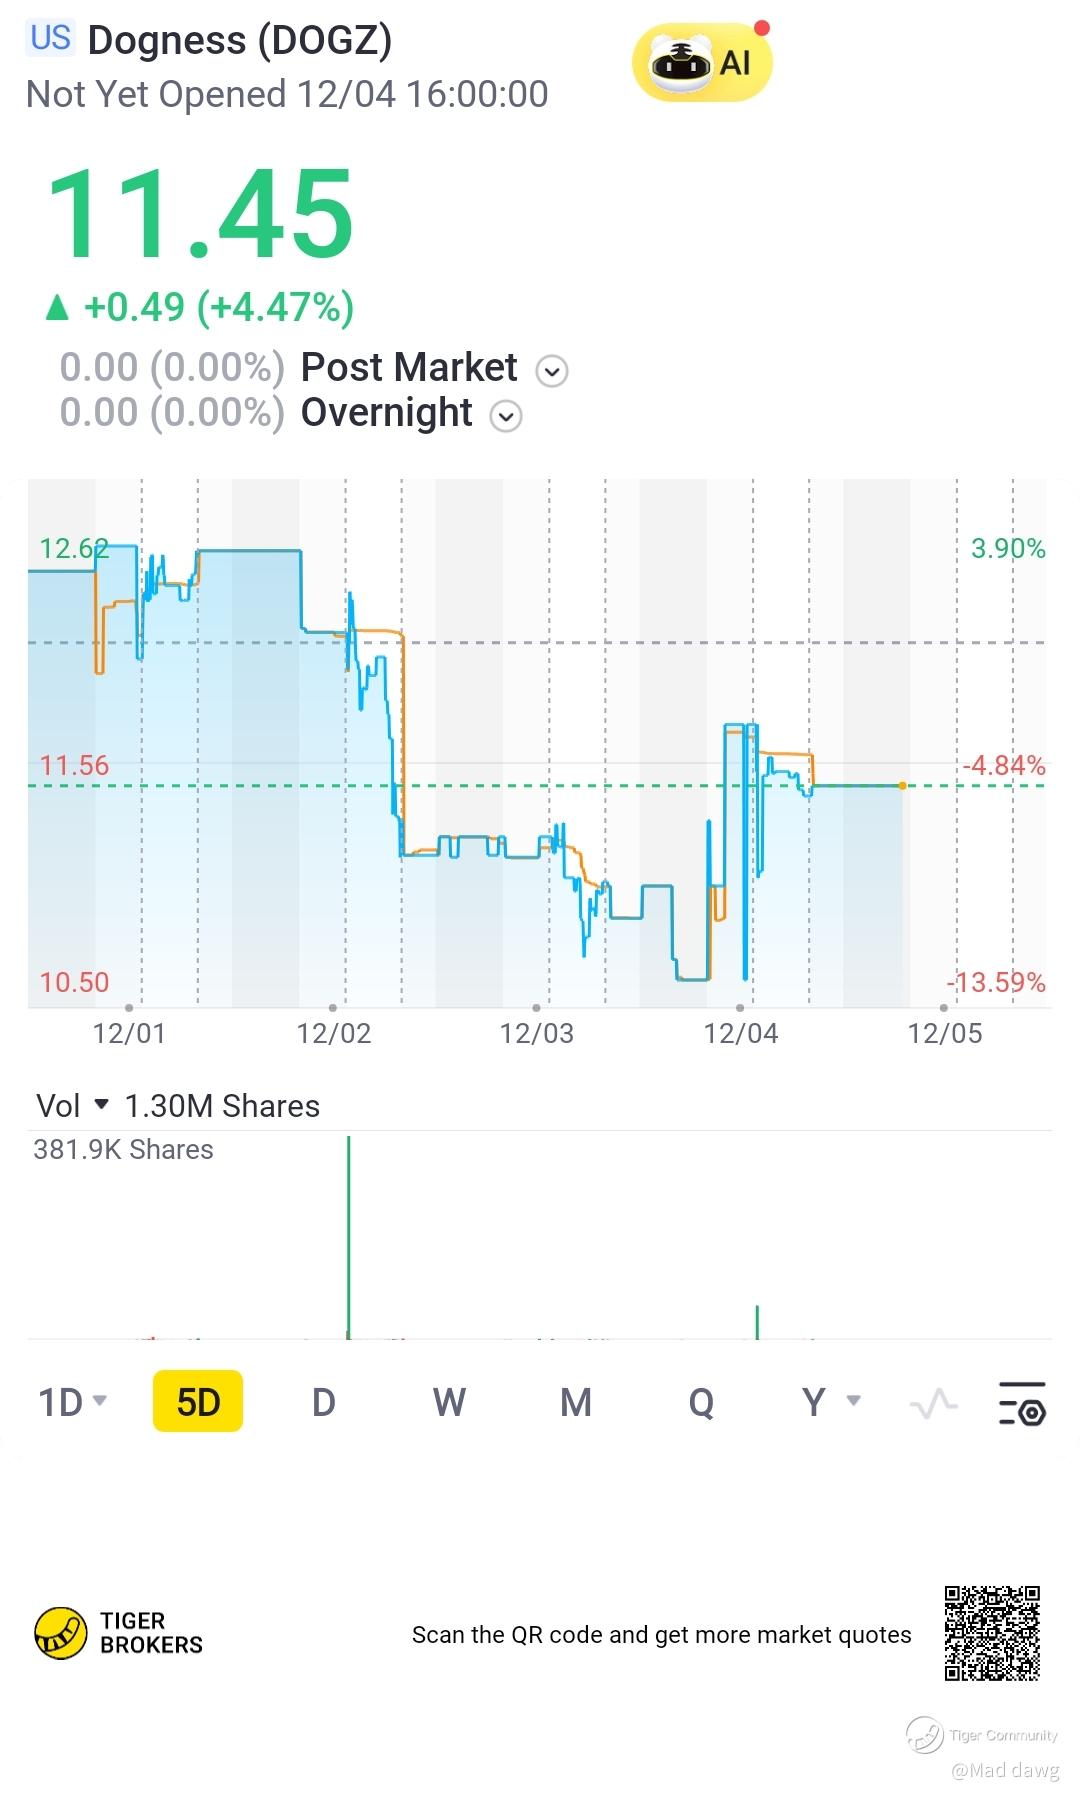
Task: Open the 1D timeframe dropdown
Action: (x=72, y=1402)
